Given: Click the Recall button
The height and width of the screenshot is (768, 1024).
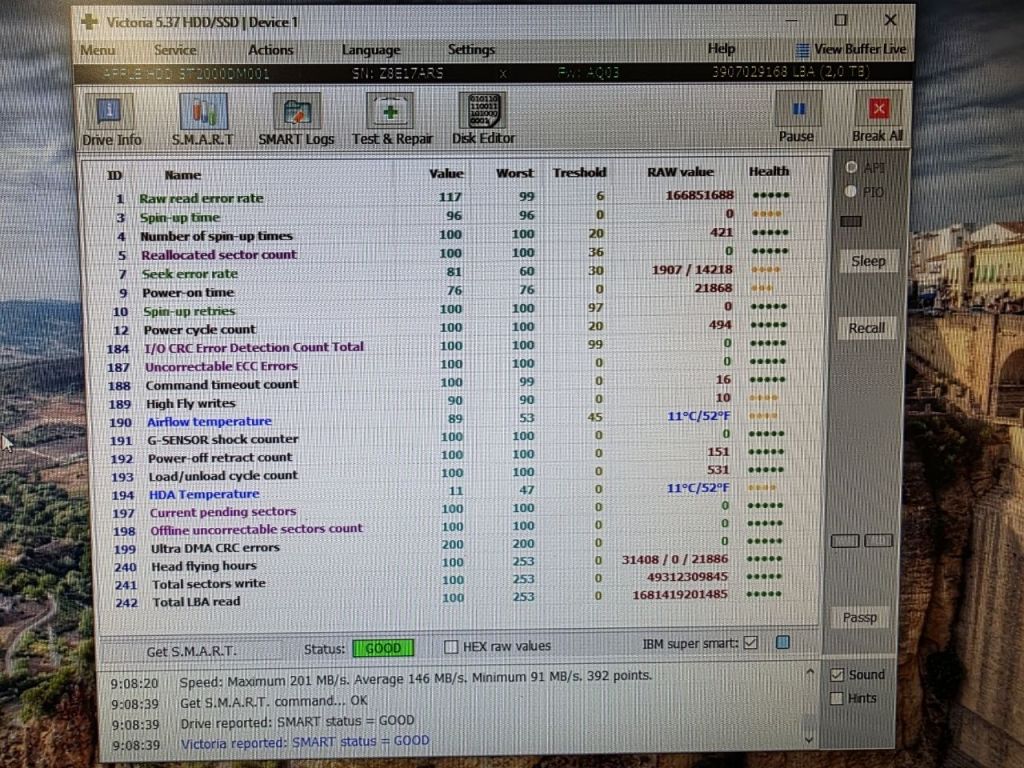Looking at the screenshot, I should [x=867, y=328].
